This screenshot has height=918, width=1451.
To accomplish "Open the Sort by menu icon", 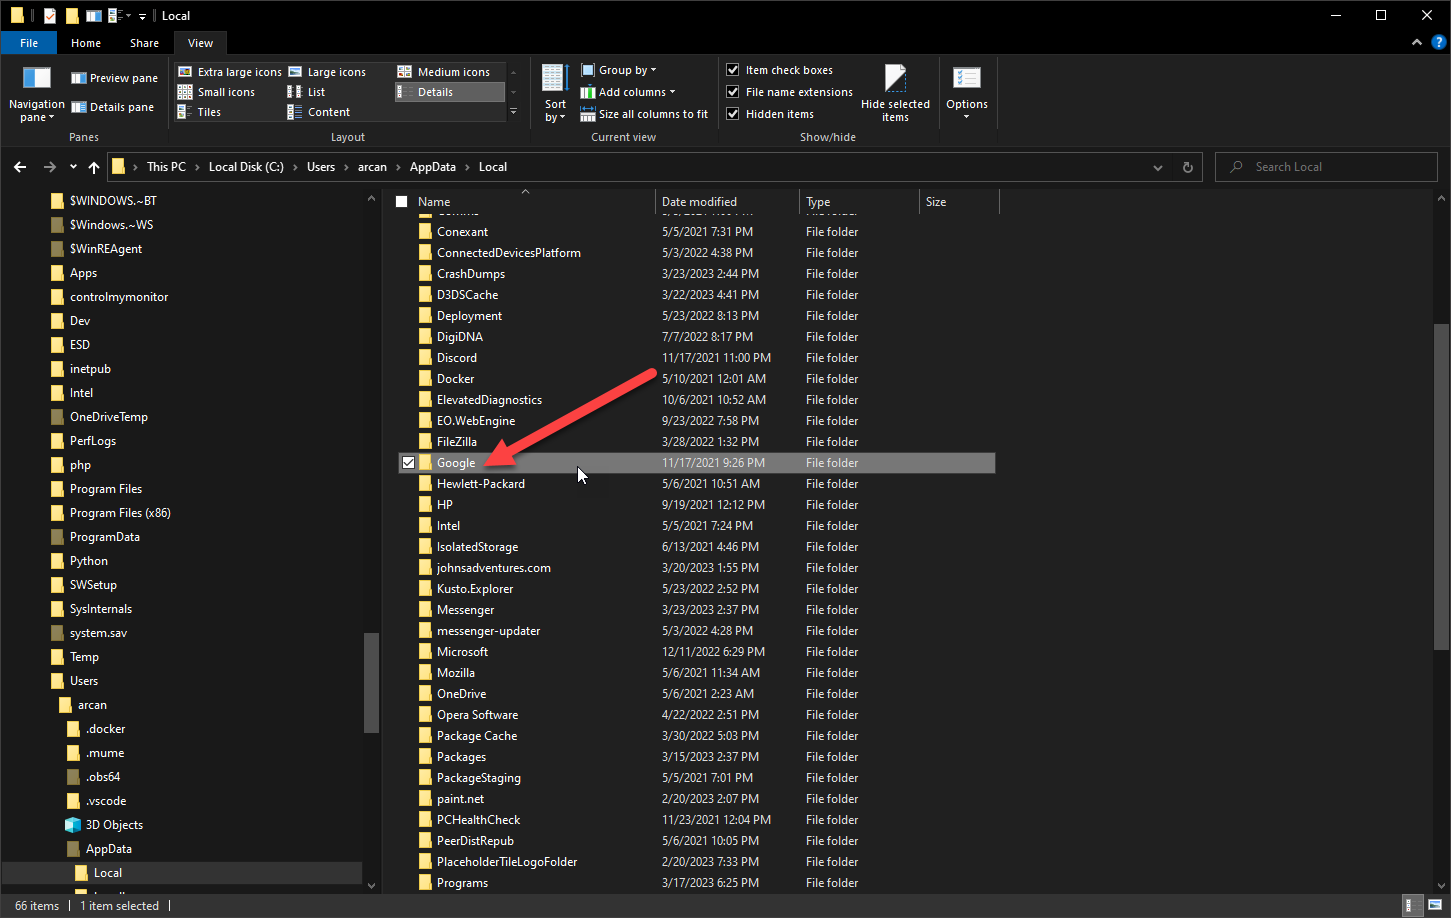I will 554,79.
